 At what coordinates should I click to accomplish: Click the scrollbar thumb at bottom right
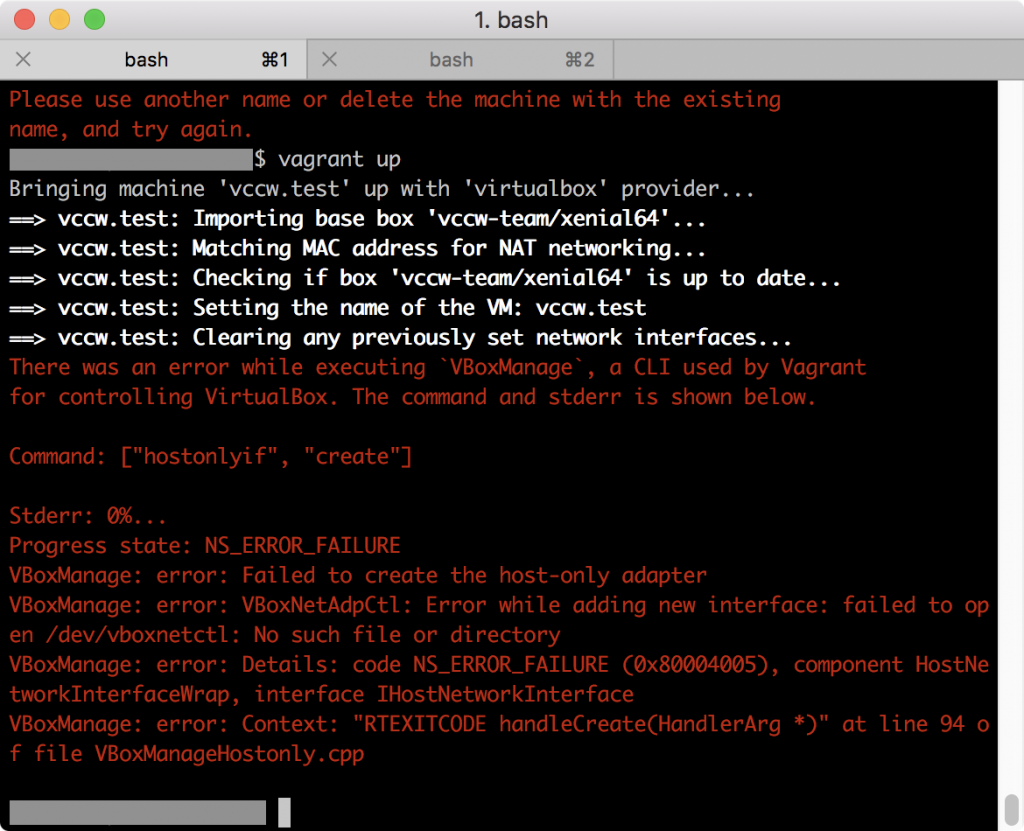click(x=1010, y=806)
